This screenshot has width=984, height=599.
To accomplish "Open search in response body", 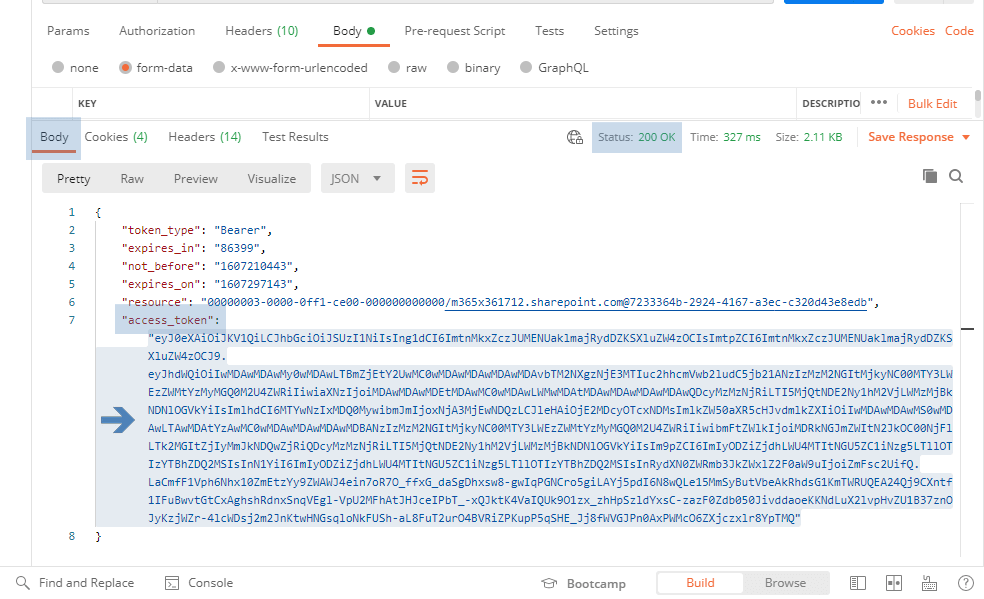I will coord(956,176).
